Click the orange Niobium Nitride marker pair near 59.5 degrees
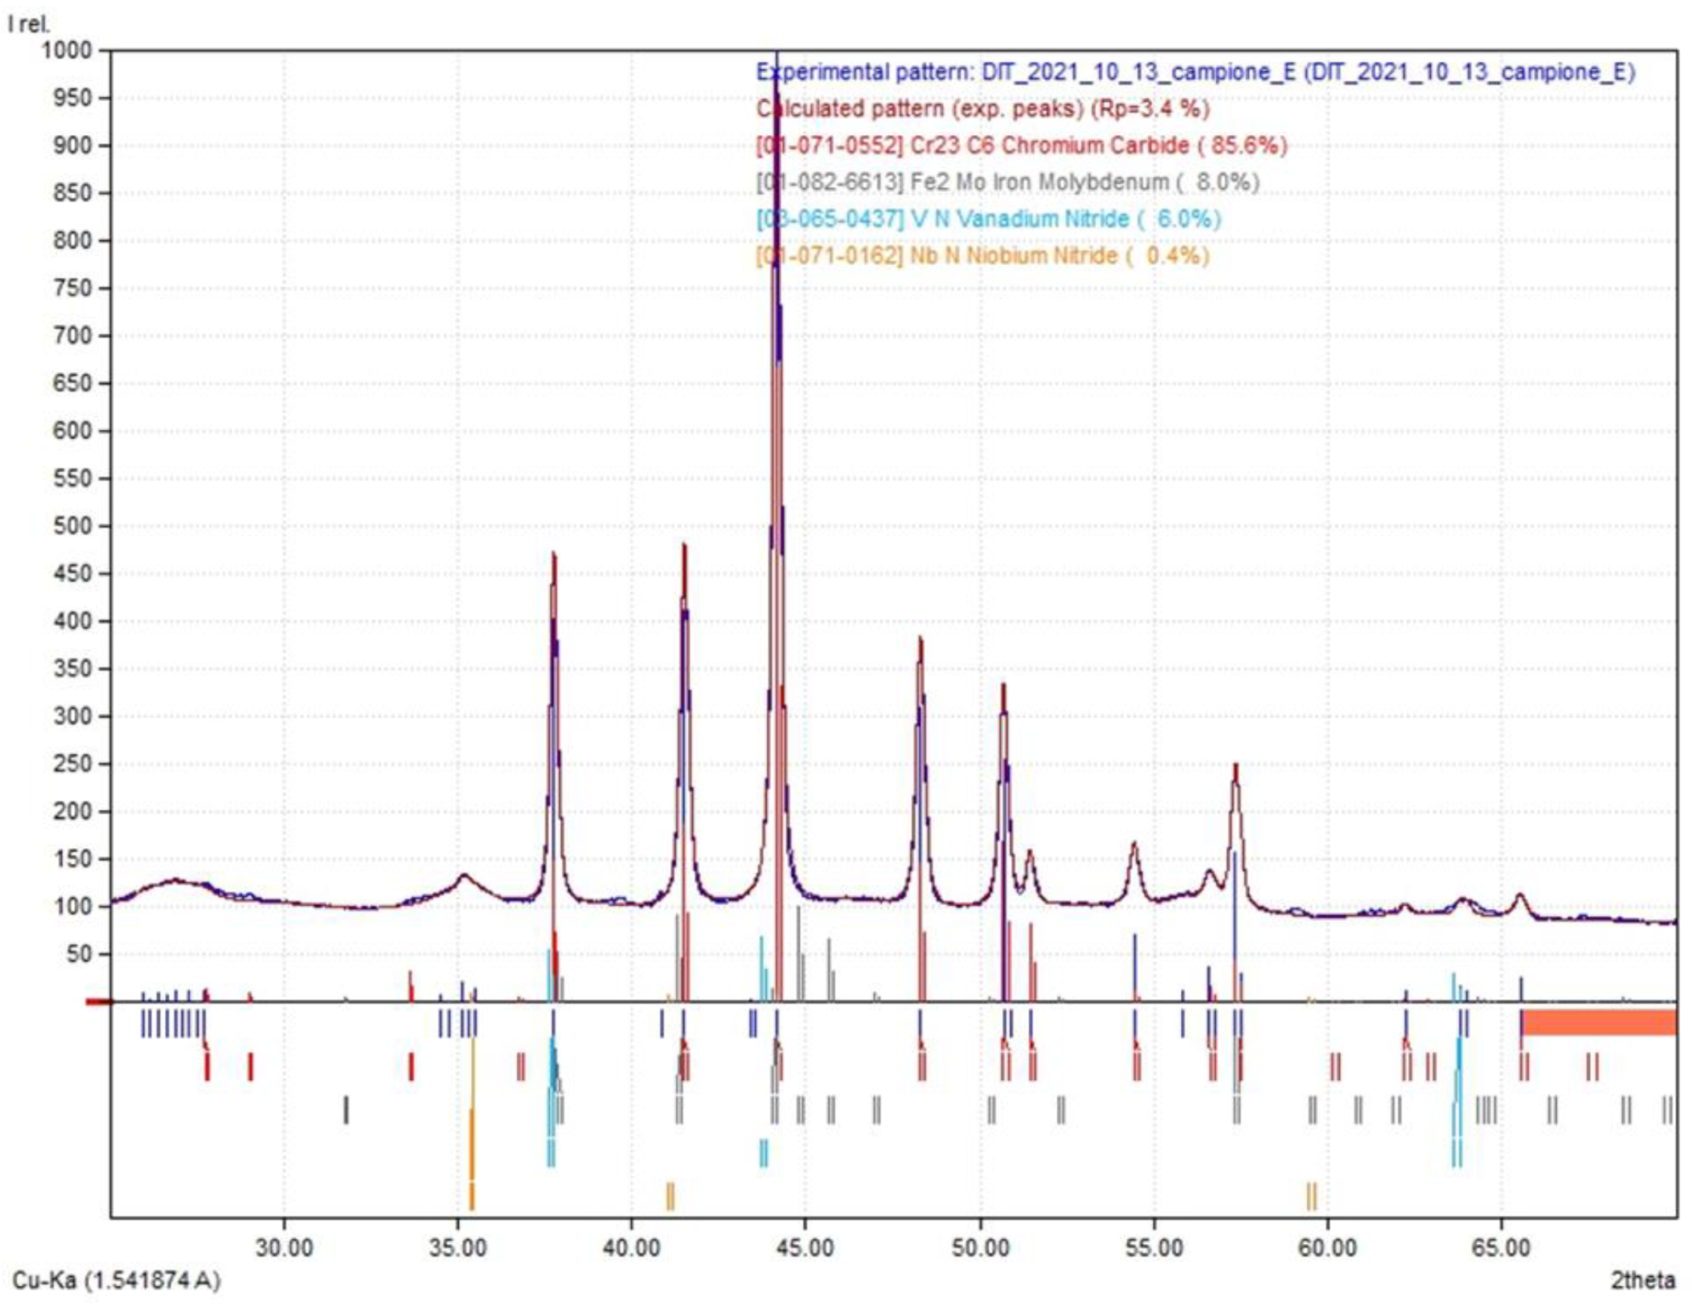Viewport: 1692px width, 1306px height. [x=1311, y=1195]
